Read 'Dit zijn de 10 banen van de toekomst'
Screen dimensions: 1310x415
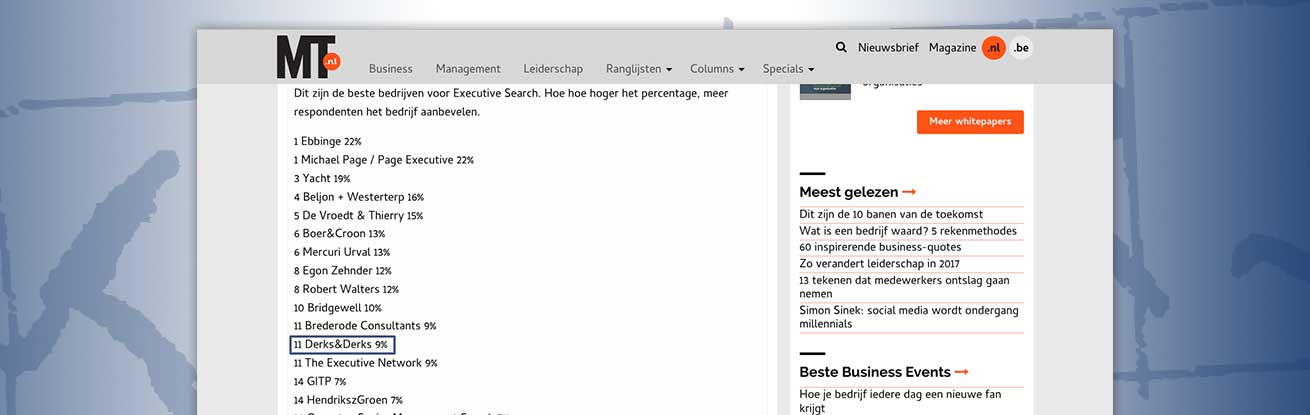(891, 214)
